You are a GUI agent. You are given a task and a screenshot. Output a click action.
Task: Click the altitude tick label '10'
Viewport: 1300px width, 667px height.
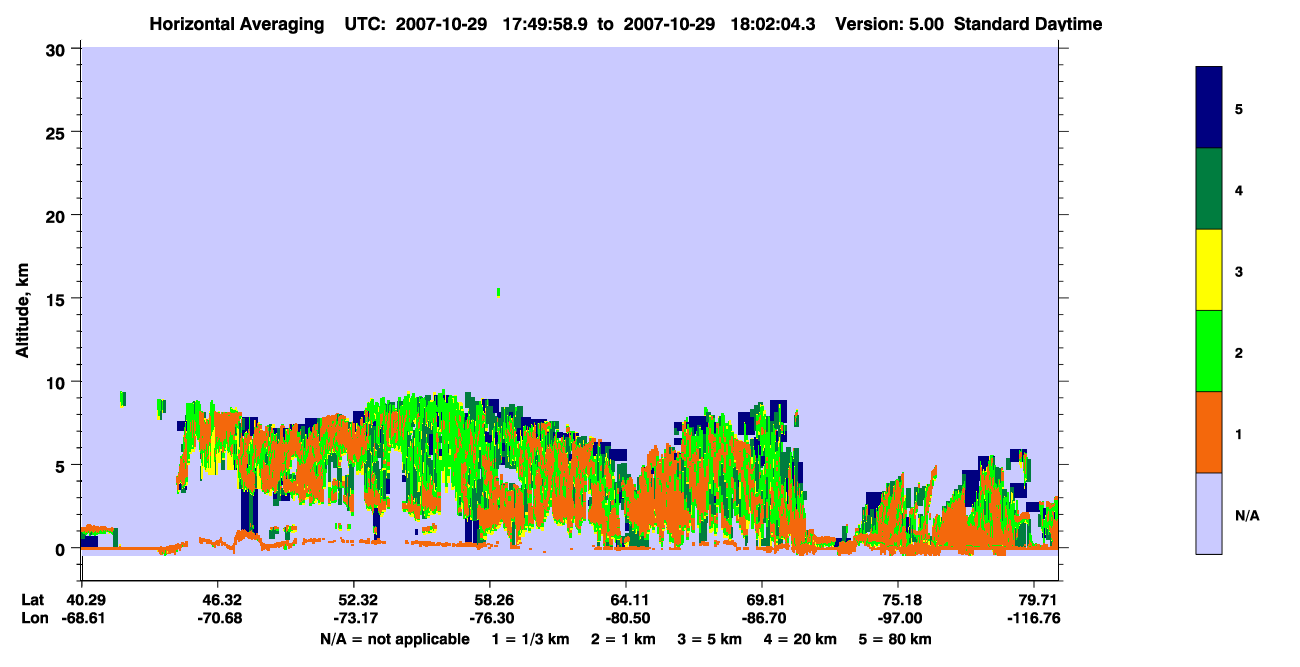click(x=58, y=381)
